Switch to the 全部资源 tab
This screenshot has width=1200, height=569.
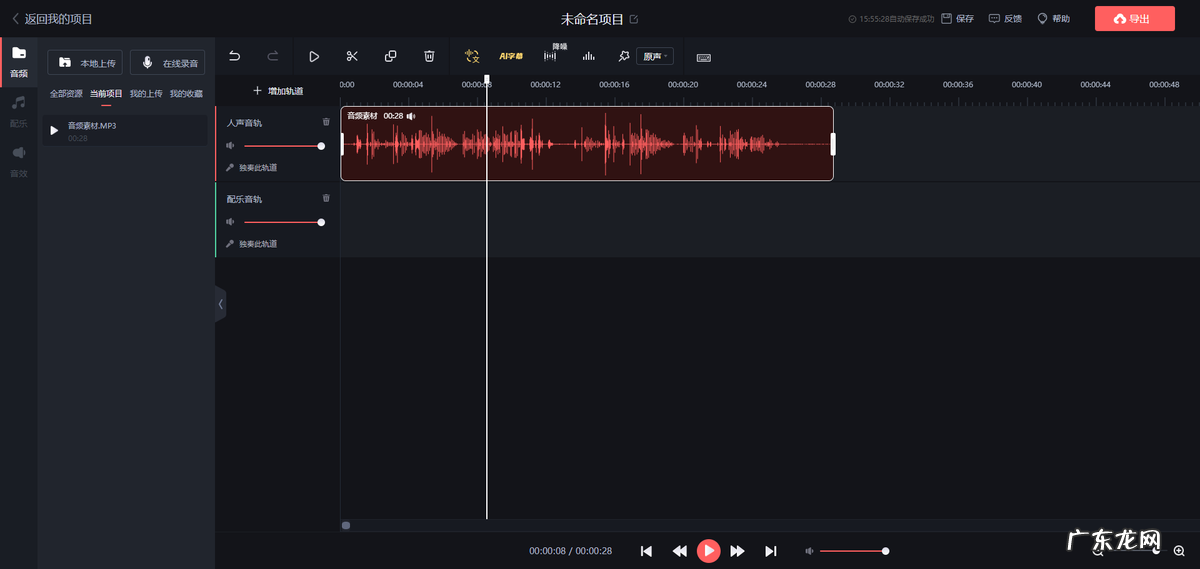(66, 94)
